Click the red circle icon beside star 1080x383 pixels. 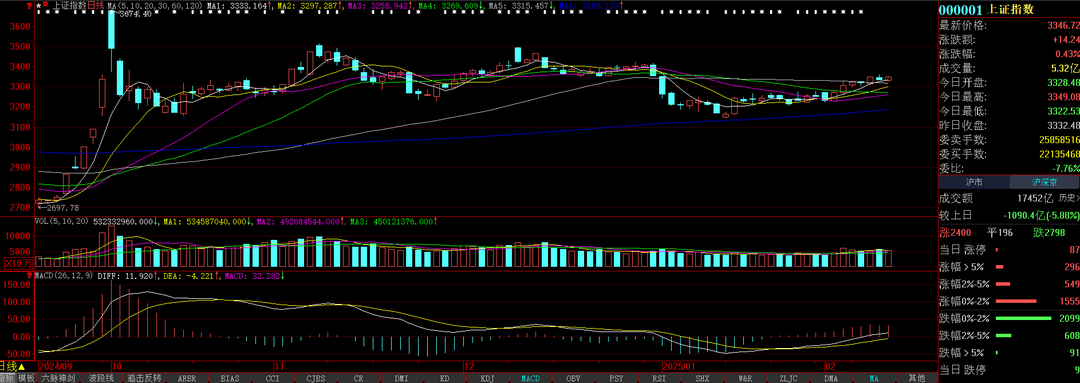[45, 4]
